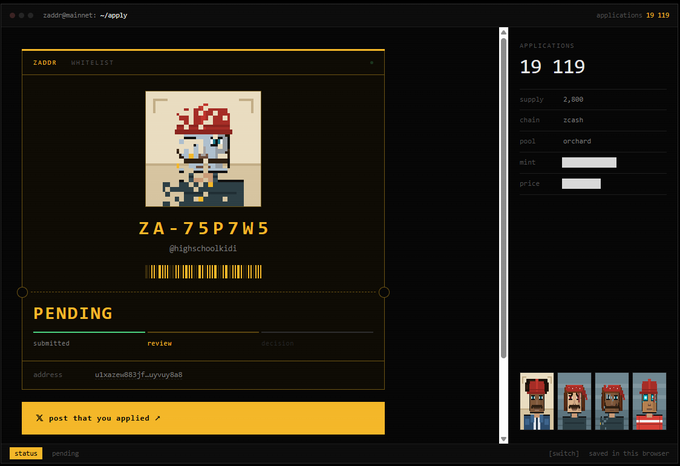The width and height of the screenshot is (680, 466).
Task: Click the scrollbar down arrow
Action: (x=503, y=439)
